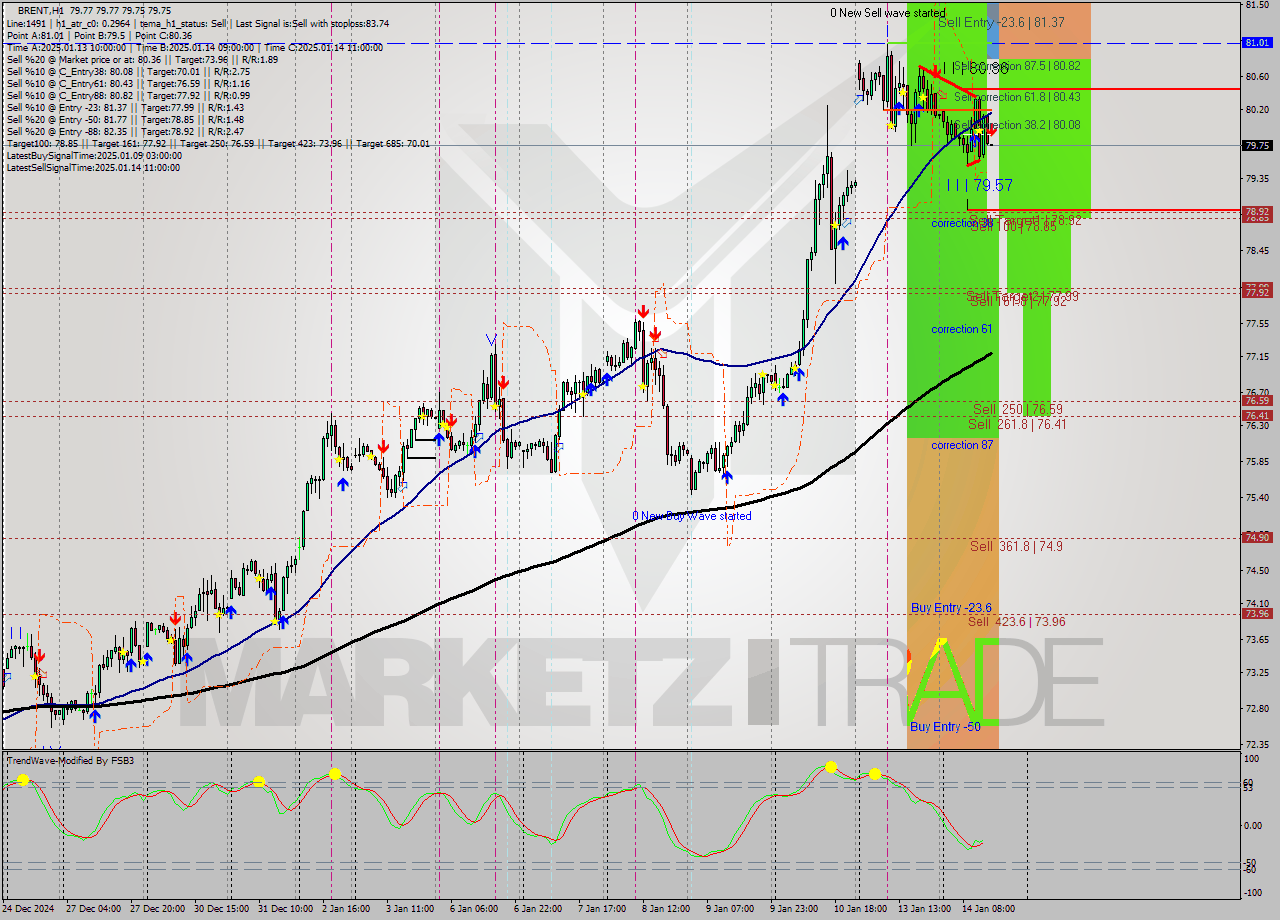
Task: Click the red 74.90 price level tag
Action: tap(1257, 537)
